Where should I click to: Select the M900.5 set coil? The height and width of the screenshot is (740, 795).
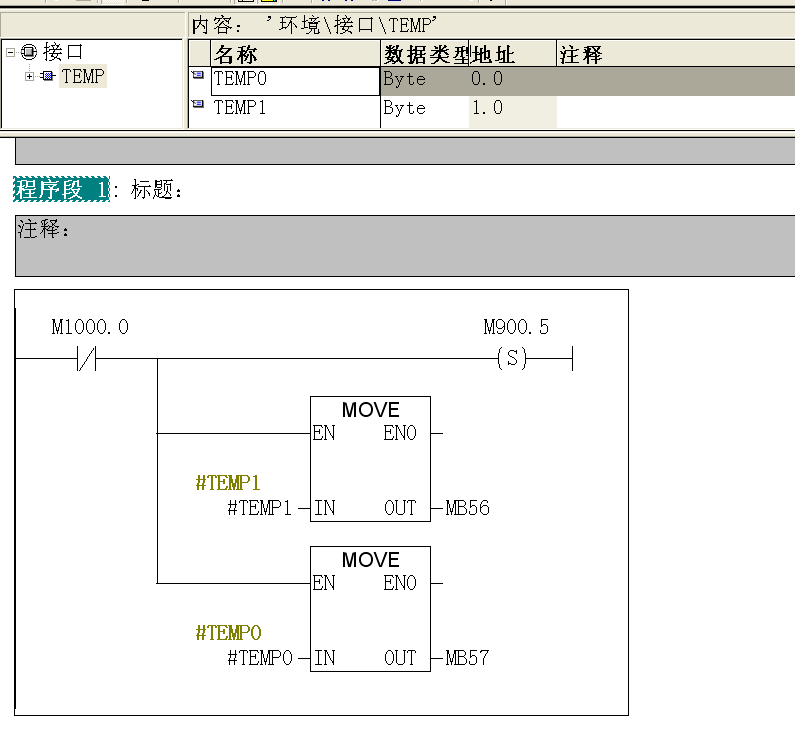click(x=512, y=358)
